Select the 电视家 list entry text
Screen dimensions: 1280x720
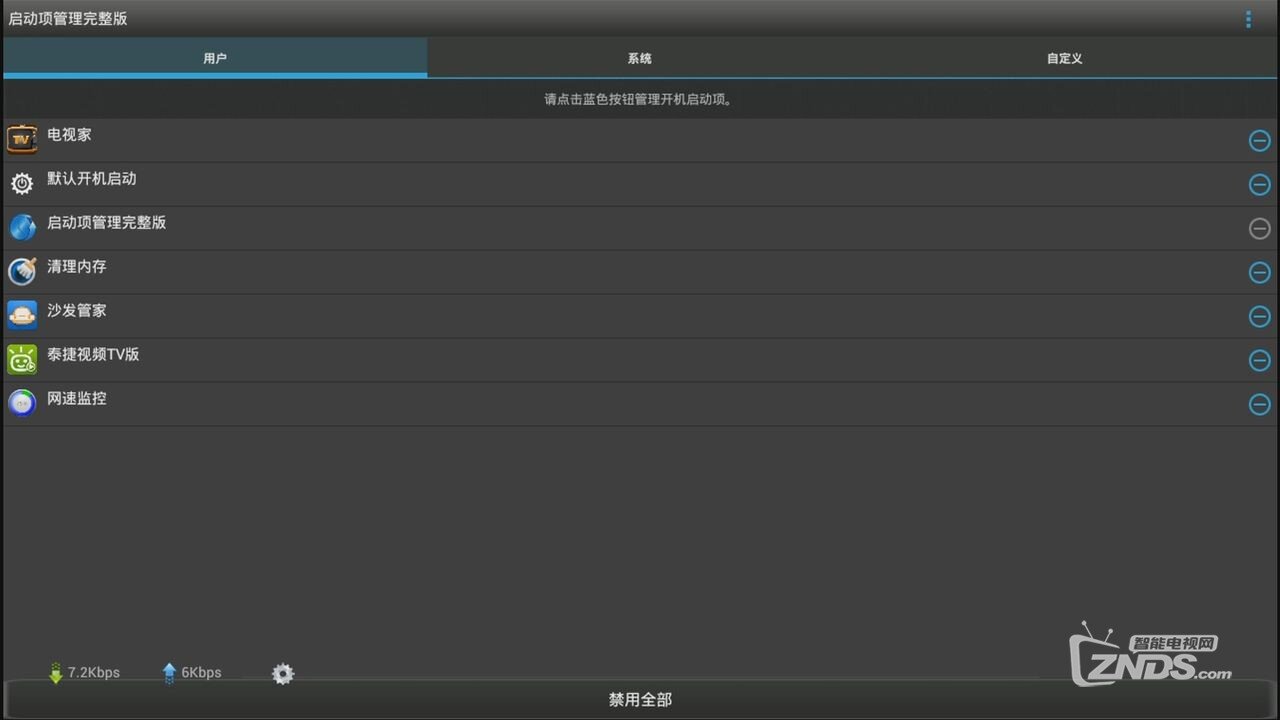pos(69,134)
